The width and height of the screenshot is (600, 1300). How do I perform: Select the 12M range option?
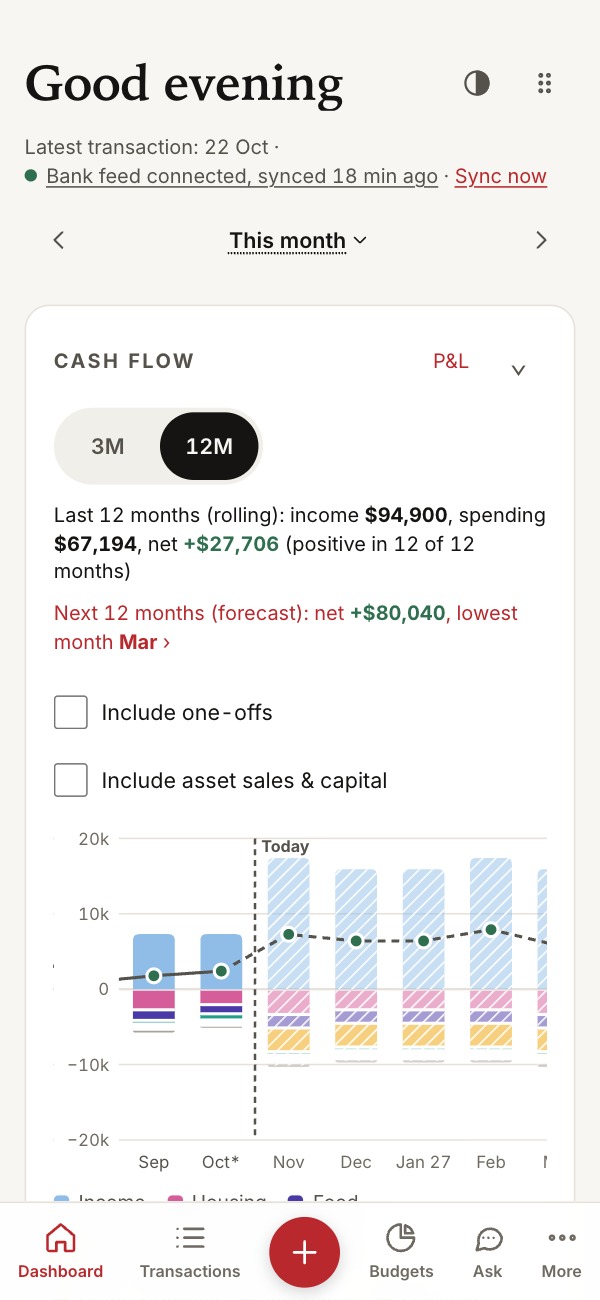(x=209, y=446)
